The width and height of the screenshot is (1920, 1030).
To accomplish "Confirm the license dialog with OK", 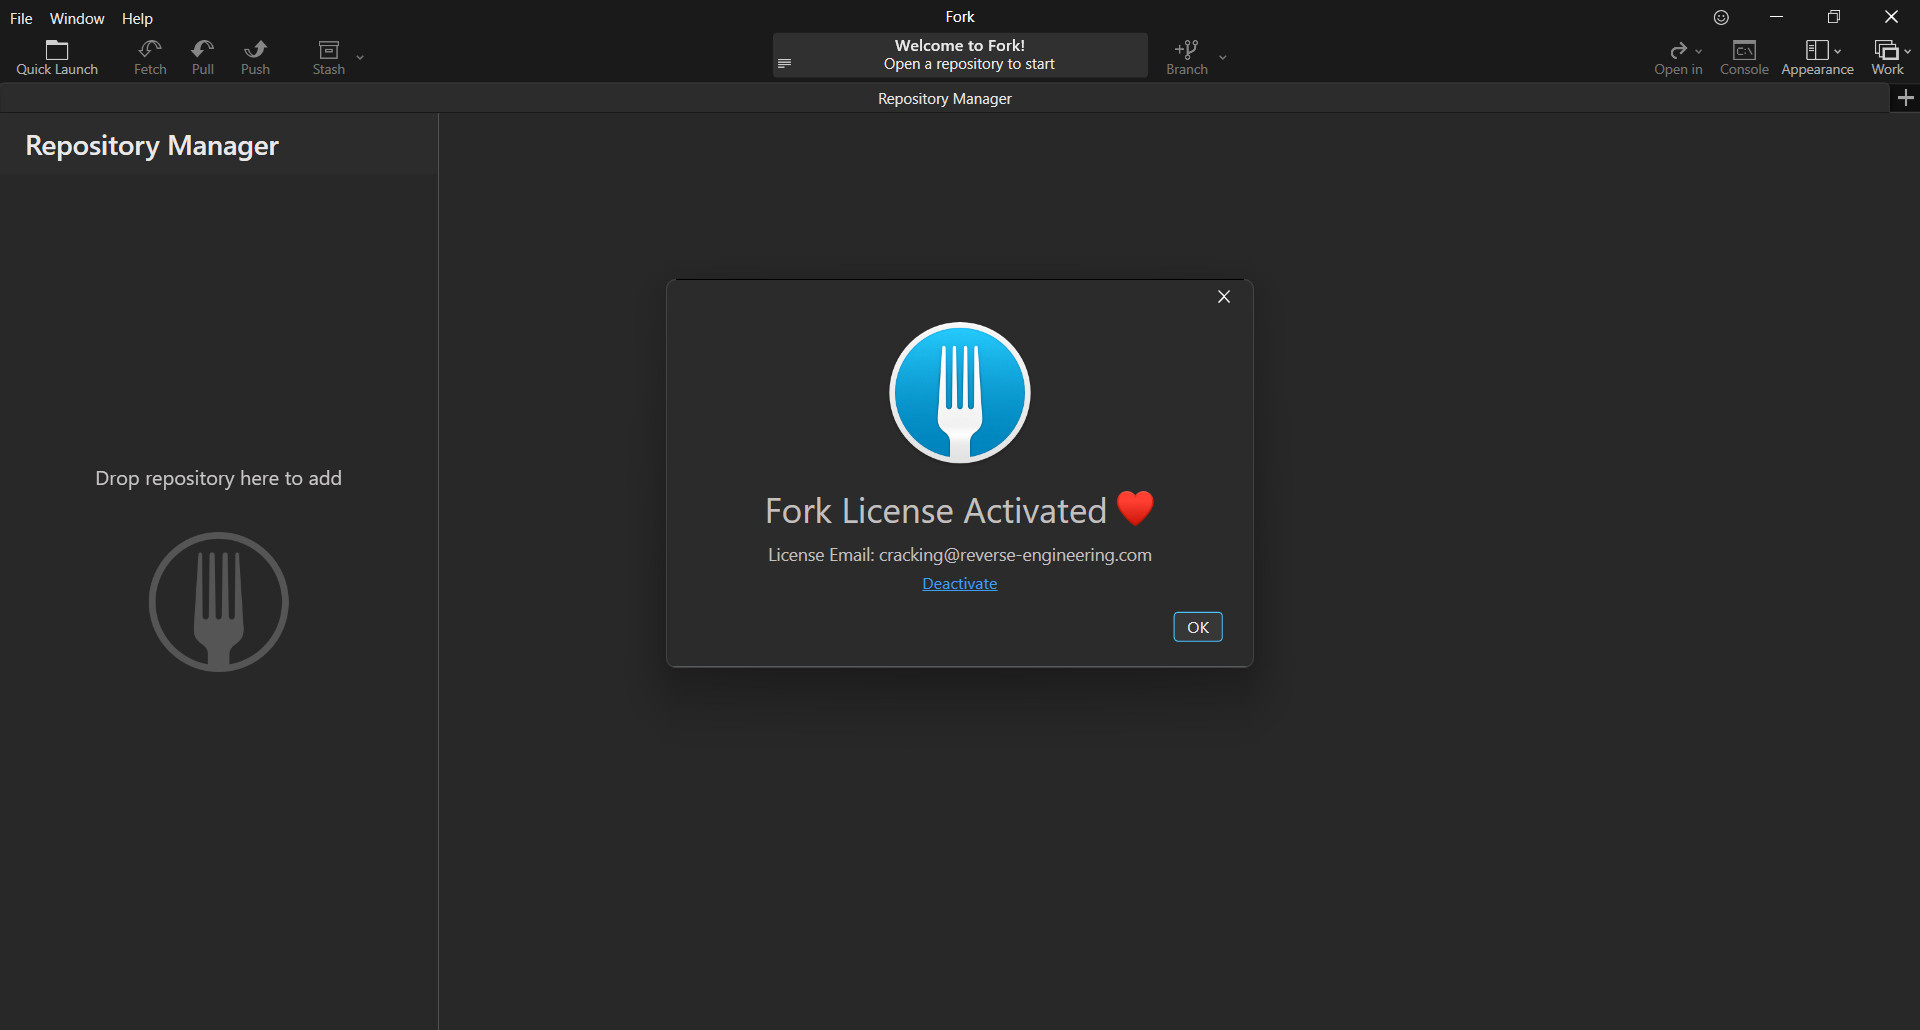I will coord(1197,627).
